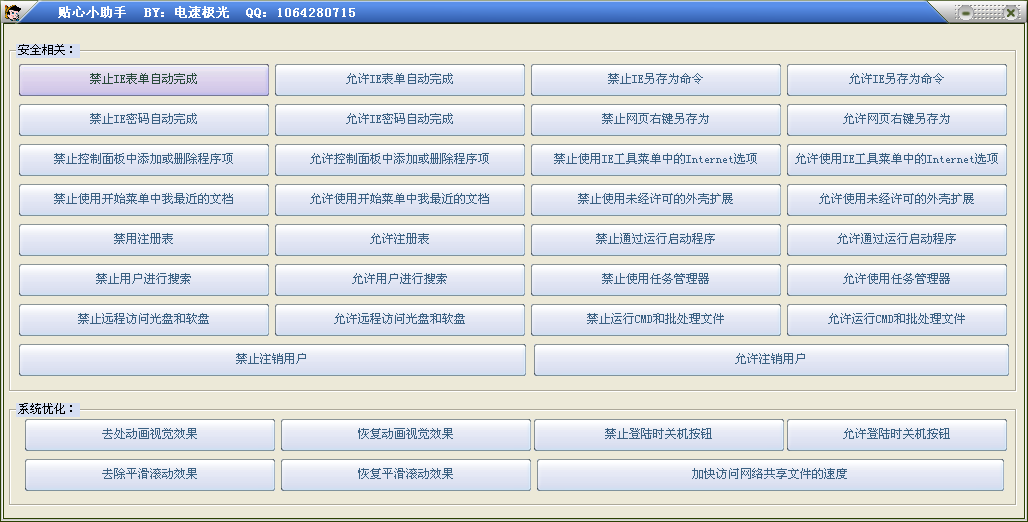Viewport: 1028px width, 522px height.
Task: Select 禁止登陆时关机按钮
Action: pyautogui.click(x=659, y=435)
